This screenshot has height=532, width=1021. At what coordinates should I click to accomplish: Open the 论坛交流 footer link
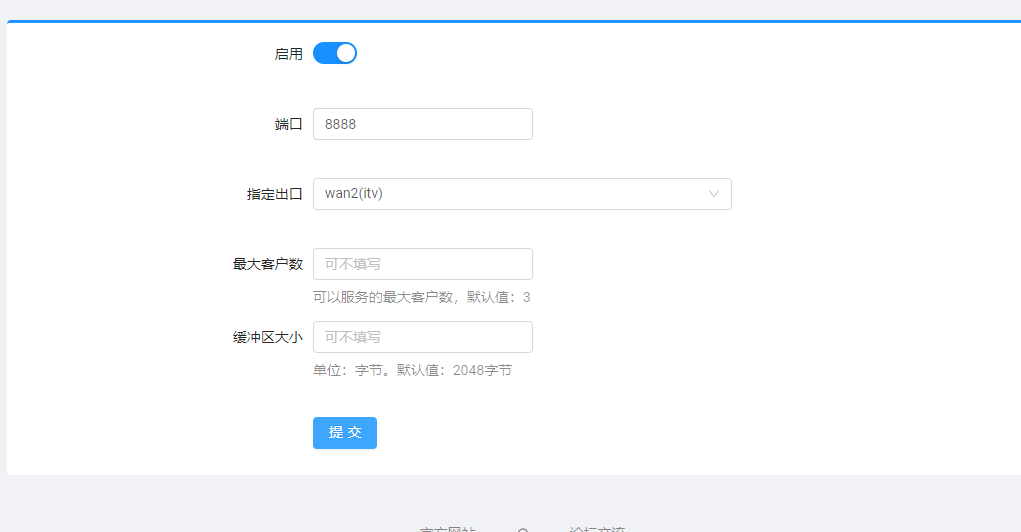(x=597, y=529)
